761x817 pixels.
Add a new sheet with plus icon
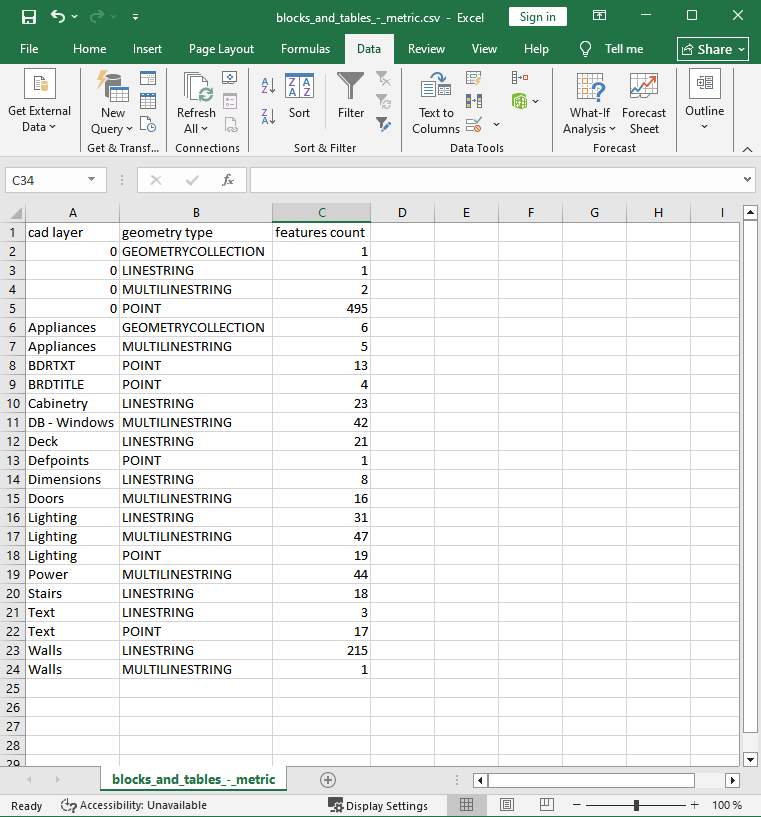pos(328,780)
